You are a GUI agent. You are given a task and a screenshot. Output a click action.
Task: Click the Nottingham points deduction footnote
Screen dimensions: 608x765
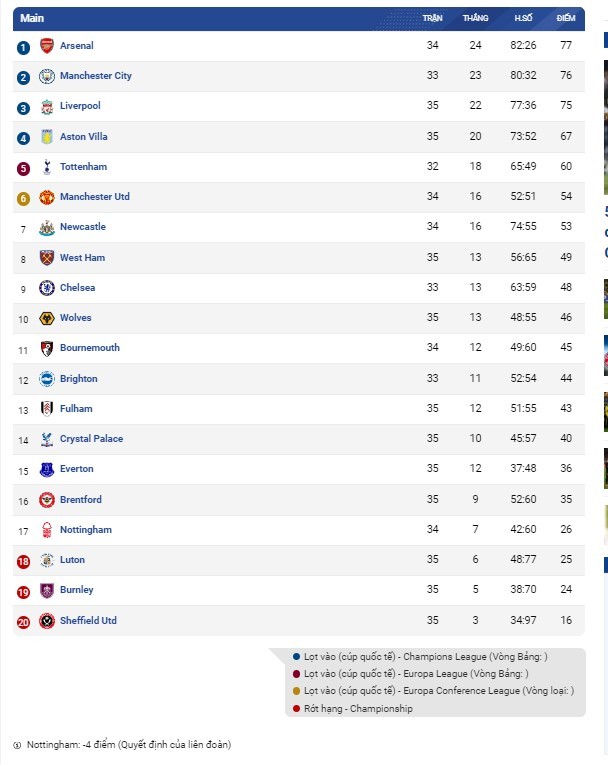click(122, 745)
